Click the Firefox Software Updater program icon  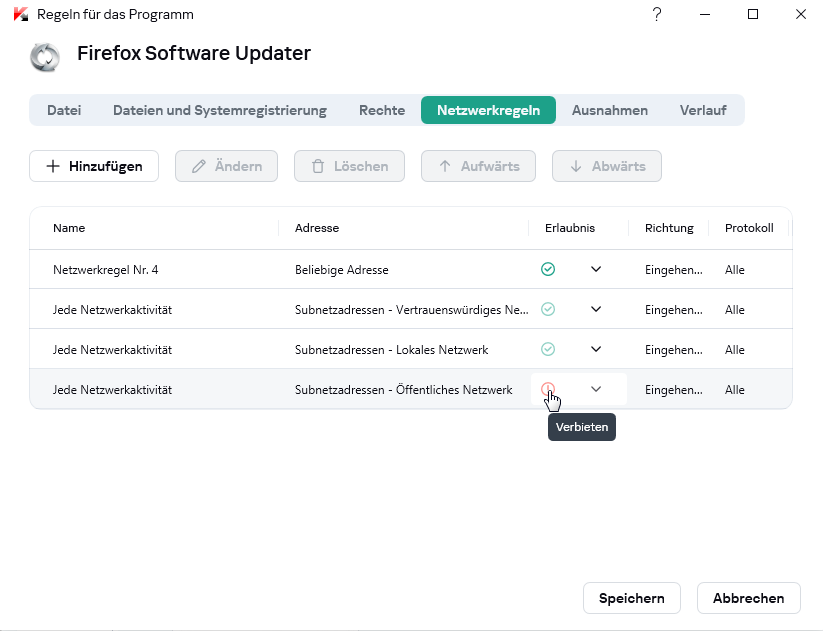click(x=45, y=57)
